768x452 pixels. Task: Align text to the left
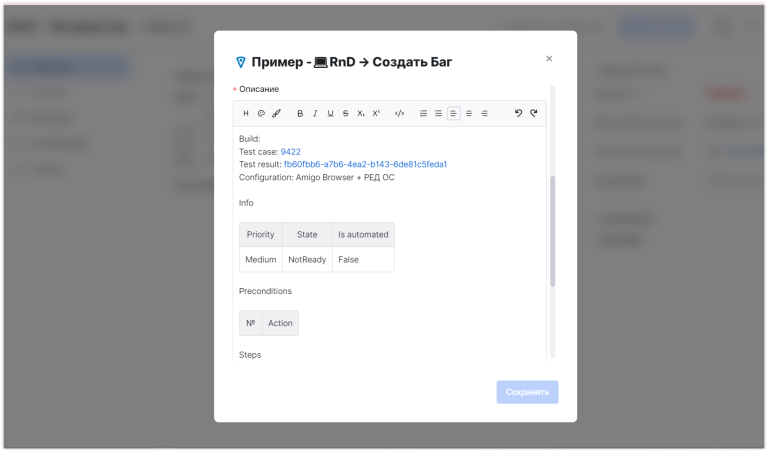453,114
